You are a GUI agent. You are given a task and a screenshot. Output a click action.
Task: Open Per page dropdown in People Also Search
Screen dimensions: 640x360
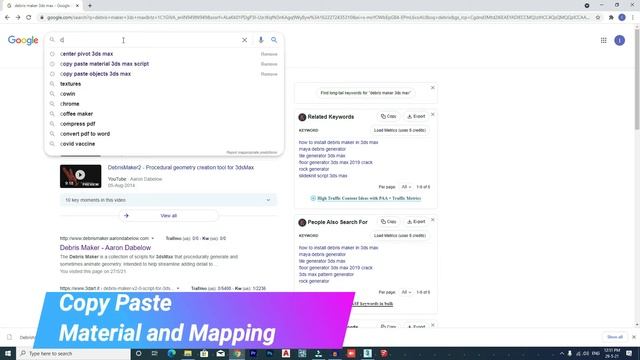[x=406, y=292]
